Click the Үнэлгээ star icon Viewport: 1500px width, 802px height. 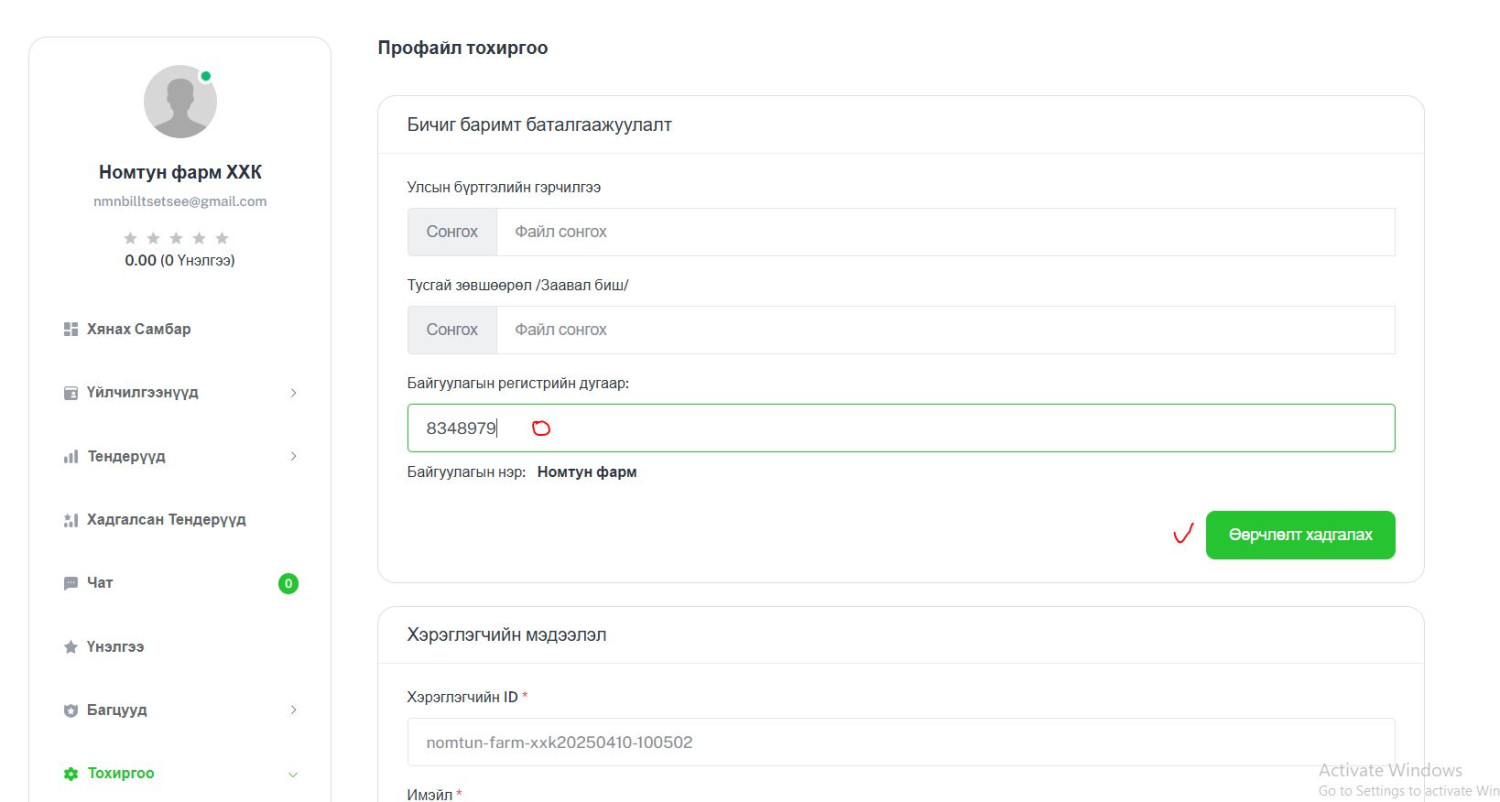[x=70, y=647]
